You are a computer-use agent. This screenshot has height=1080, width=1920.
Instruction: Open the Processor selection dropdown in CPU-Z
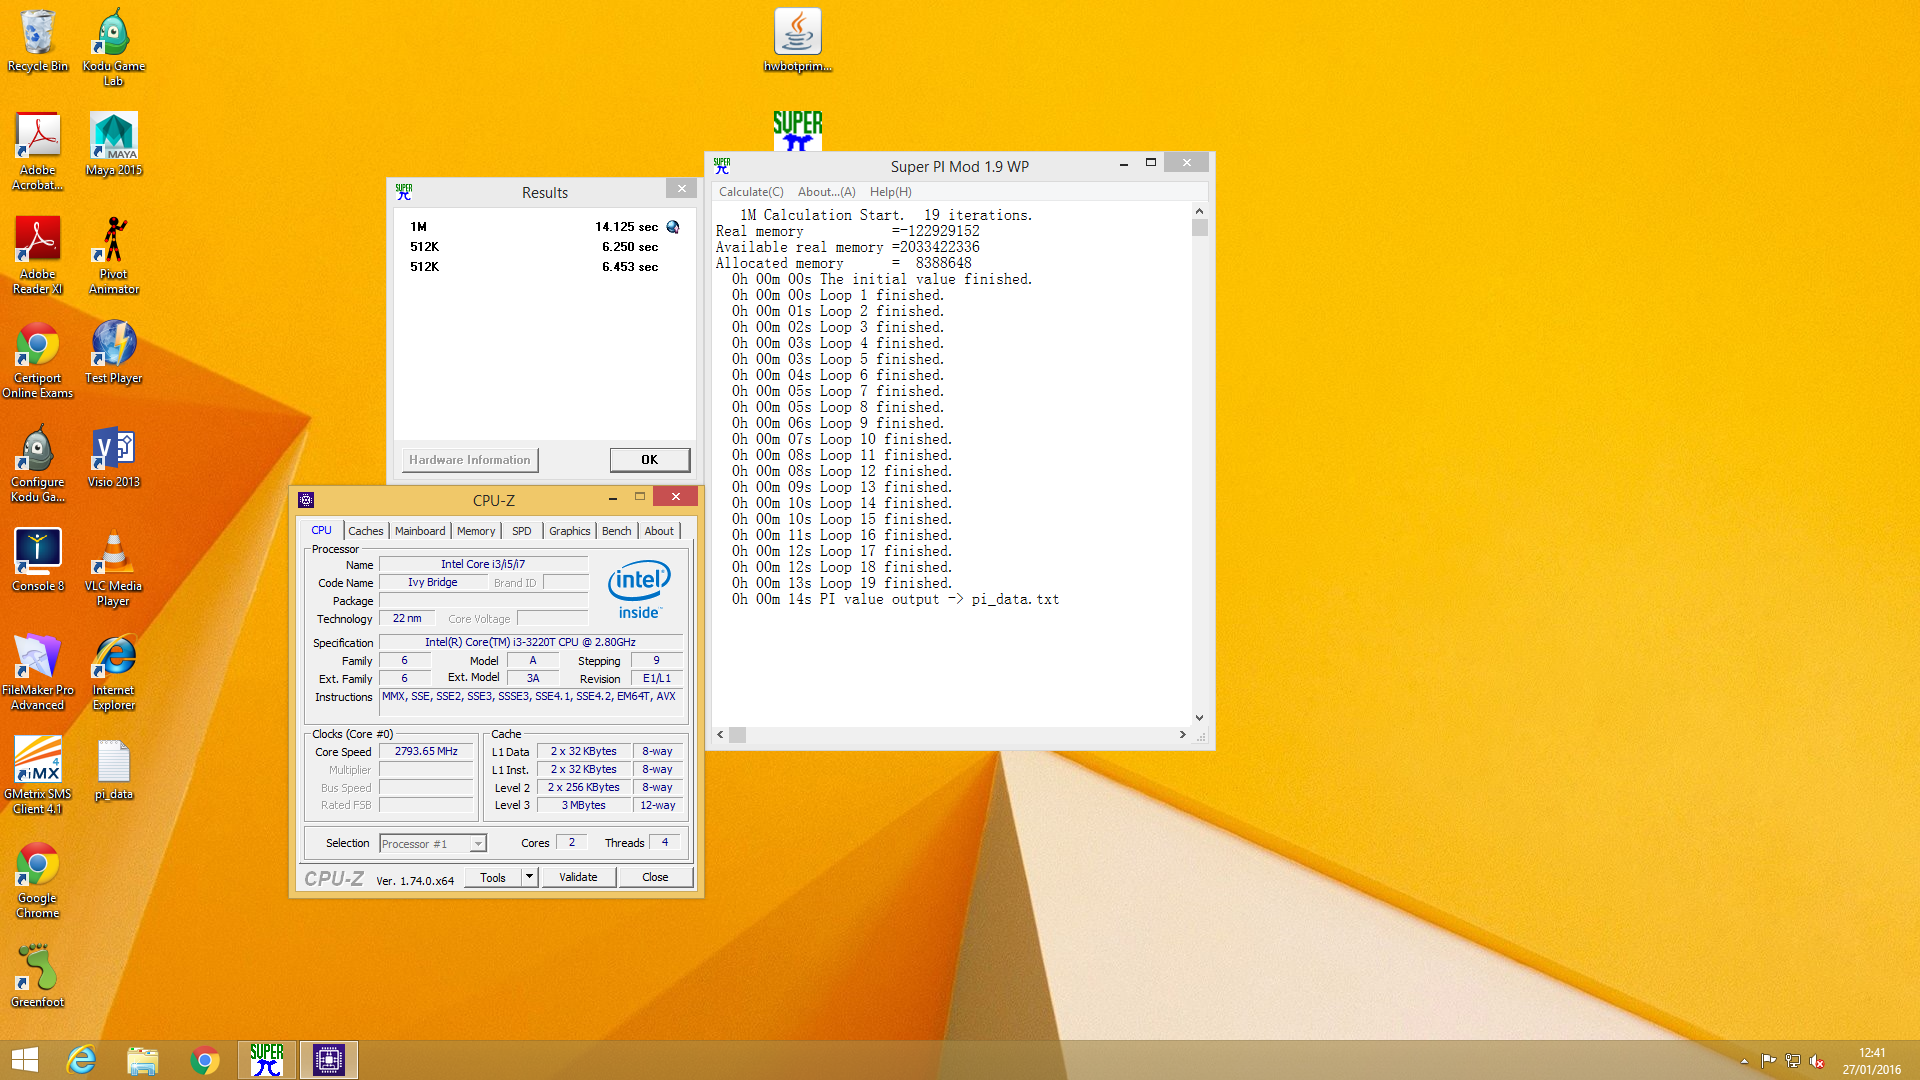(x=433, y=844)
